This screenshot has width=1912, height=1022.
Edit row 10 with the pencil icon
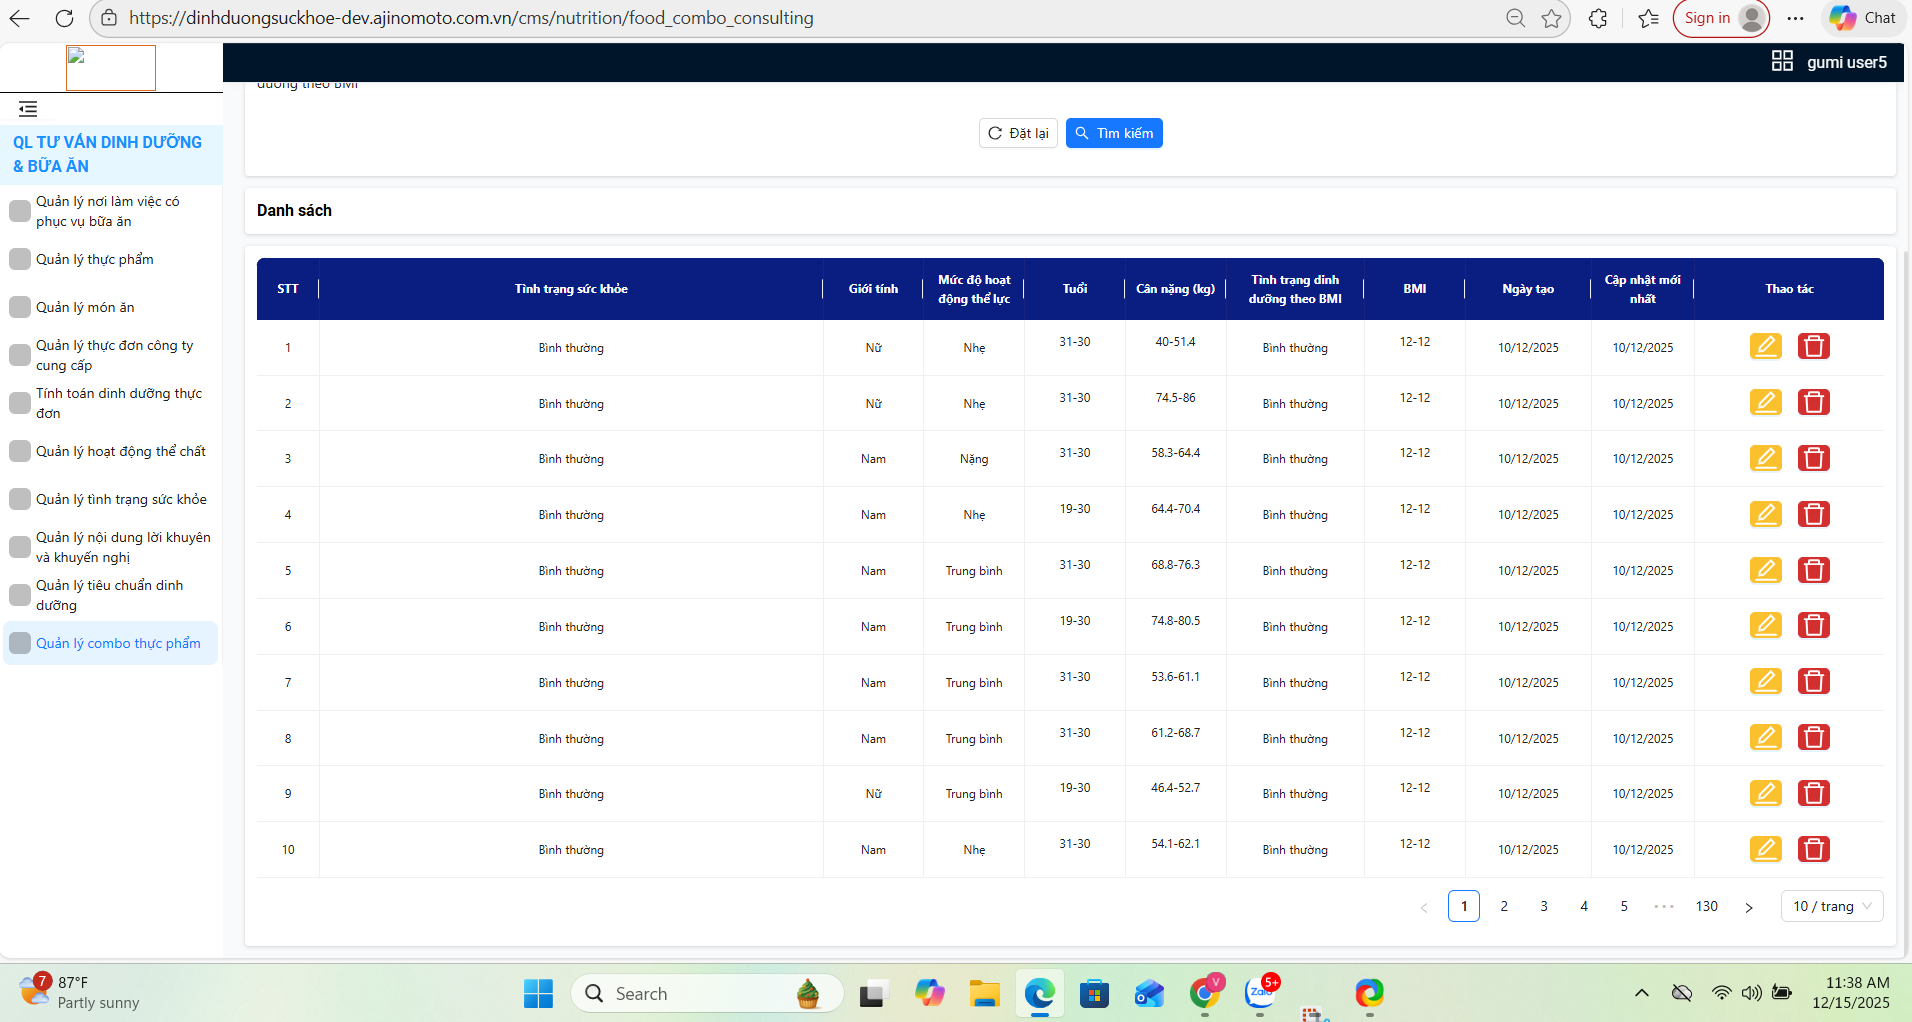pos(1765,850)
